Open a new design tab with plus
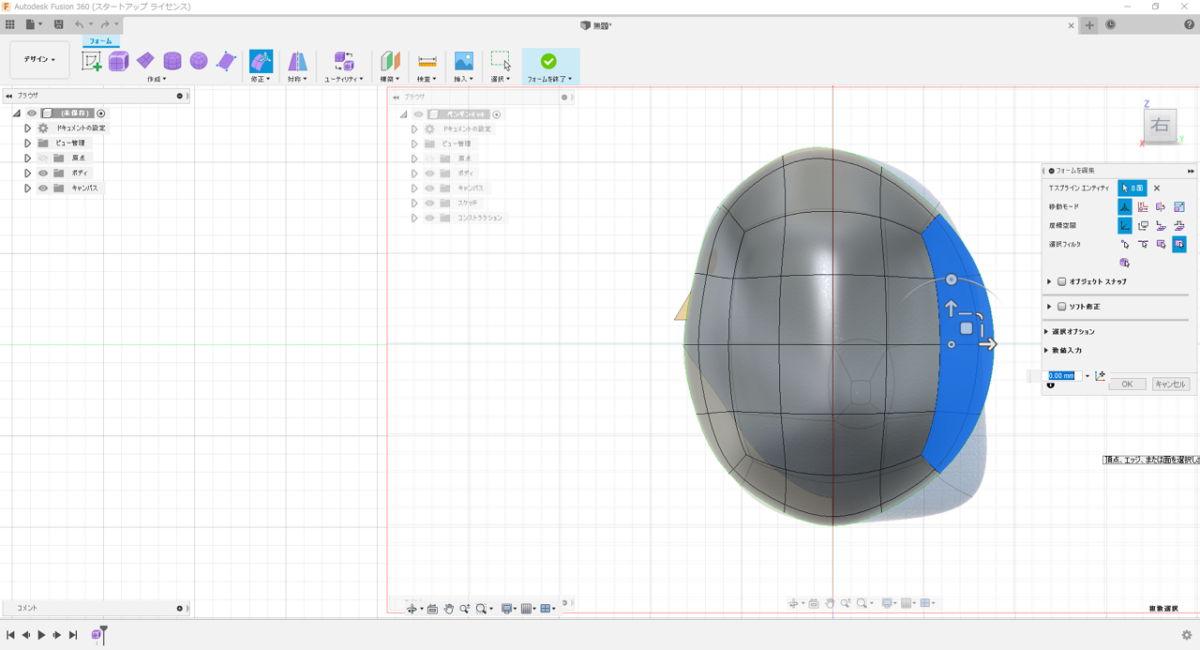The height and width of the screenshot is (650, 1200). tap(1089, 25)
